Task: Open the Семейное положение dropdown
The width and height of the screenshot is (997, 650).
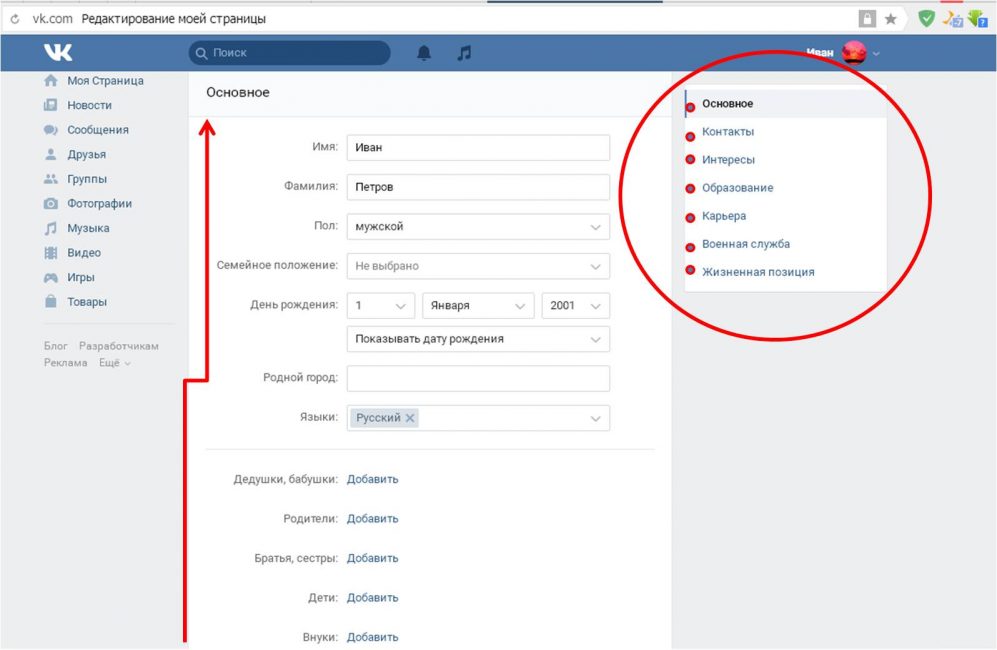Action: pos(478,266)
